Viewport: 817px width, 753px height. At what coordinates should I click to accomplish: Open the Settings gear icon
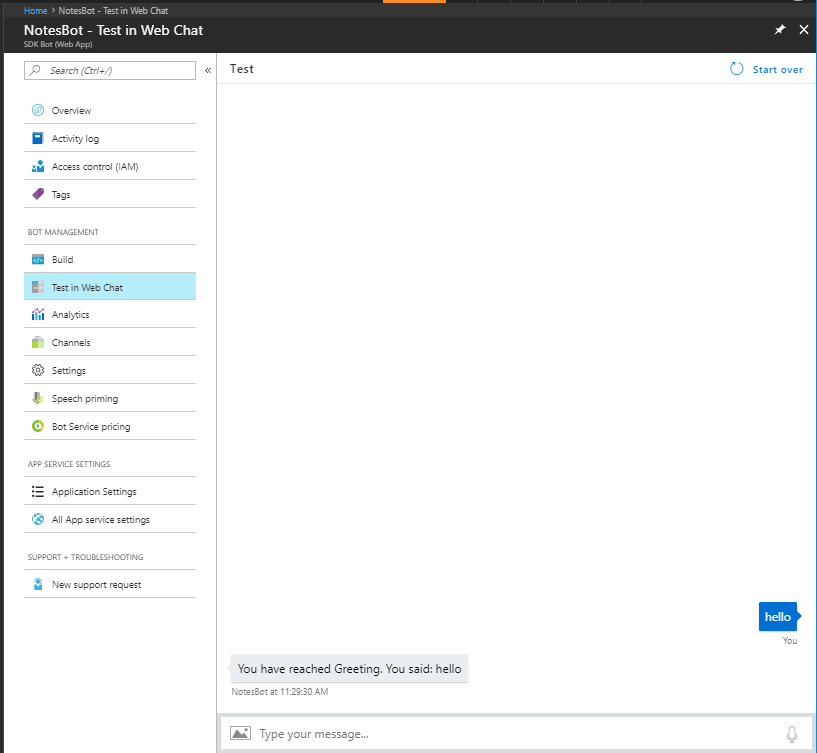coord(36,370)
